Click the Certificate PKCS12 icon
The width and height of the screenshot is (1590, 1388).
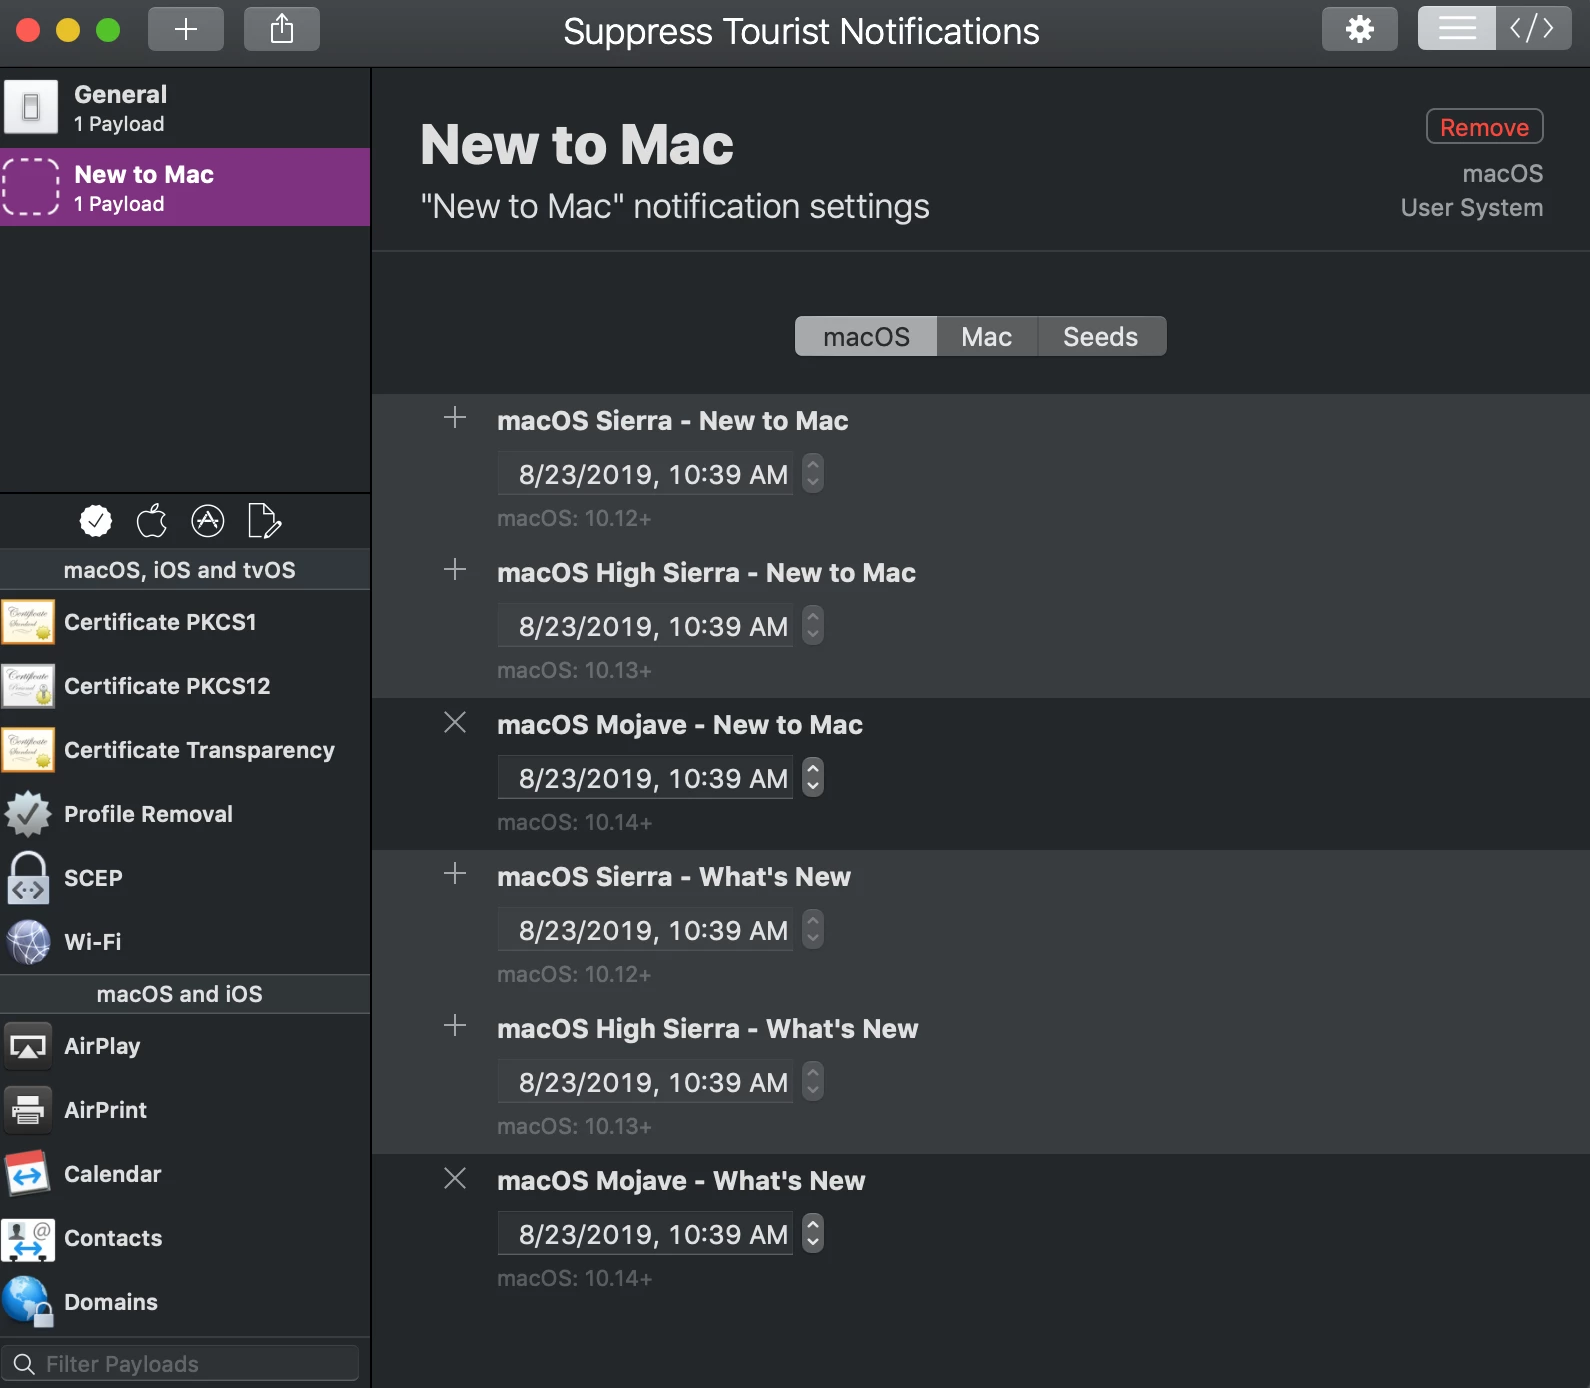(29, 686)
